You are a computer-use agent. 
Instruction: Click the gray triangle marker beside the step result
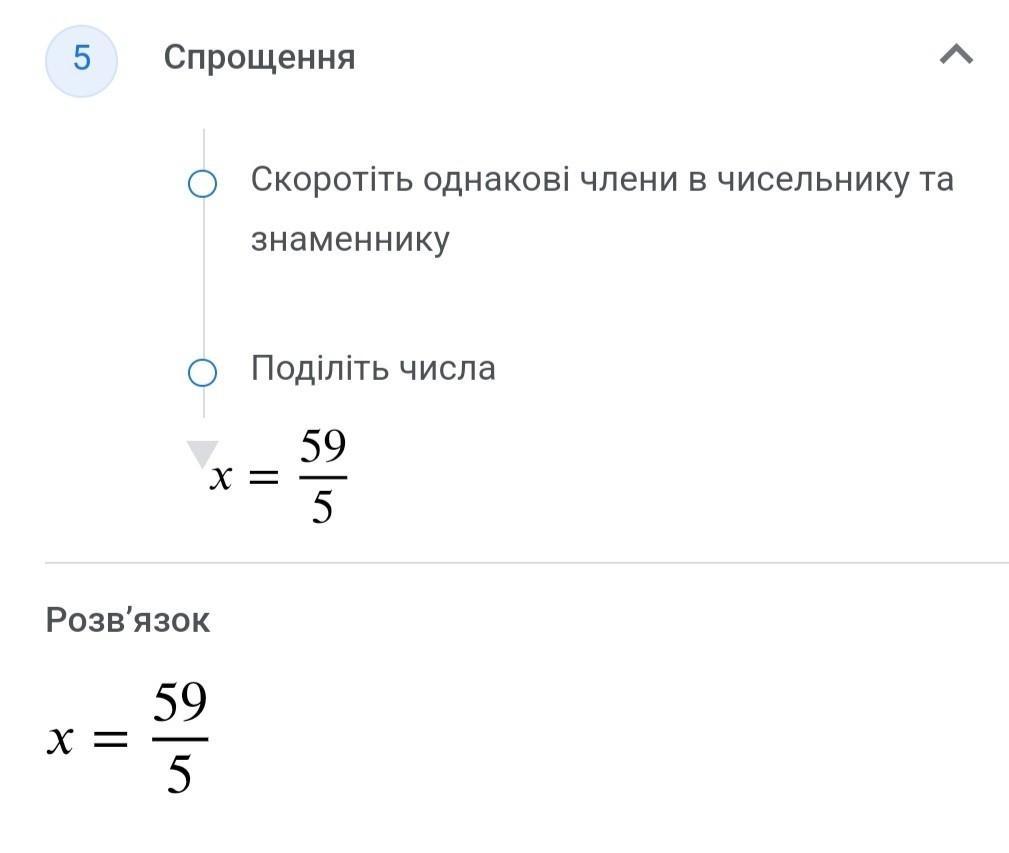click(x=202, y=453)
